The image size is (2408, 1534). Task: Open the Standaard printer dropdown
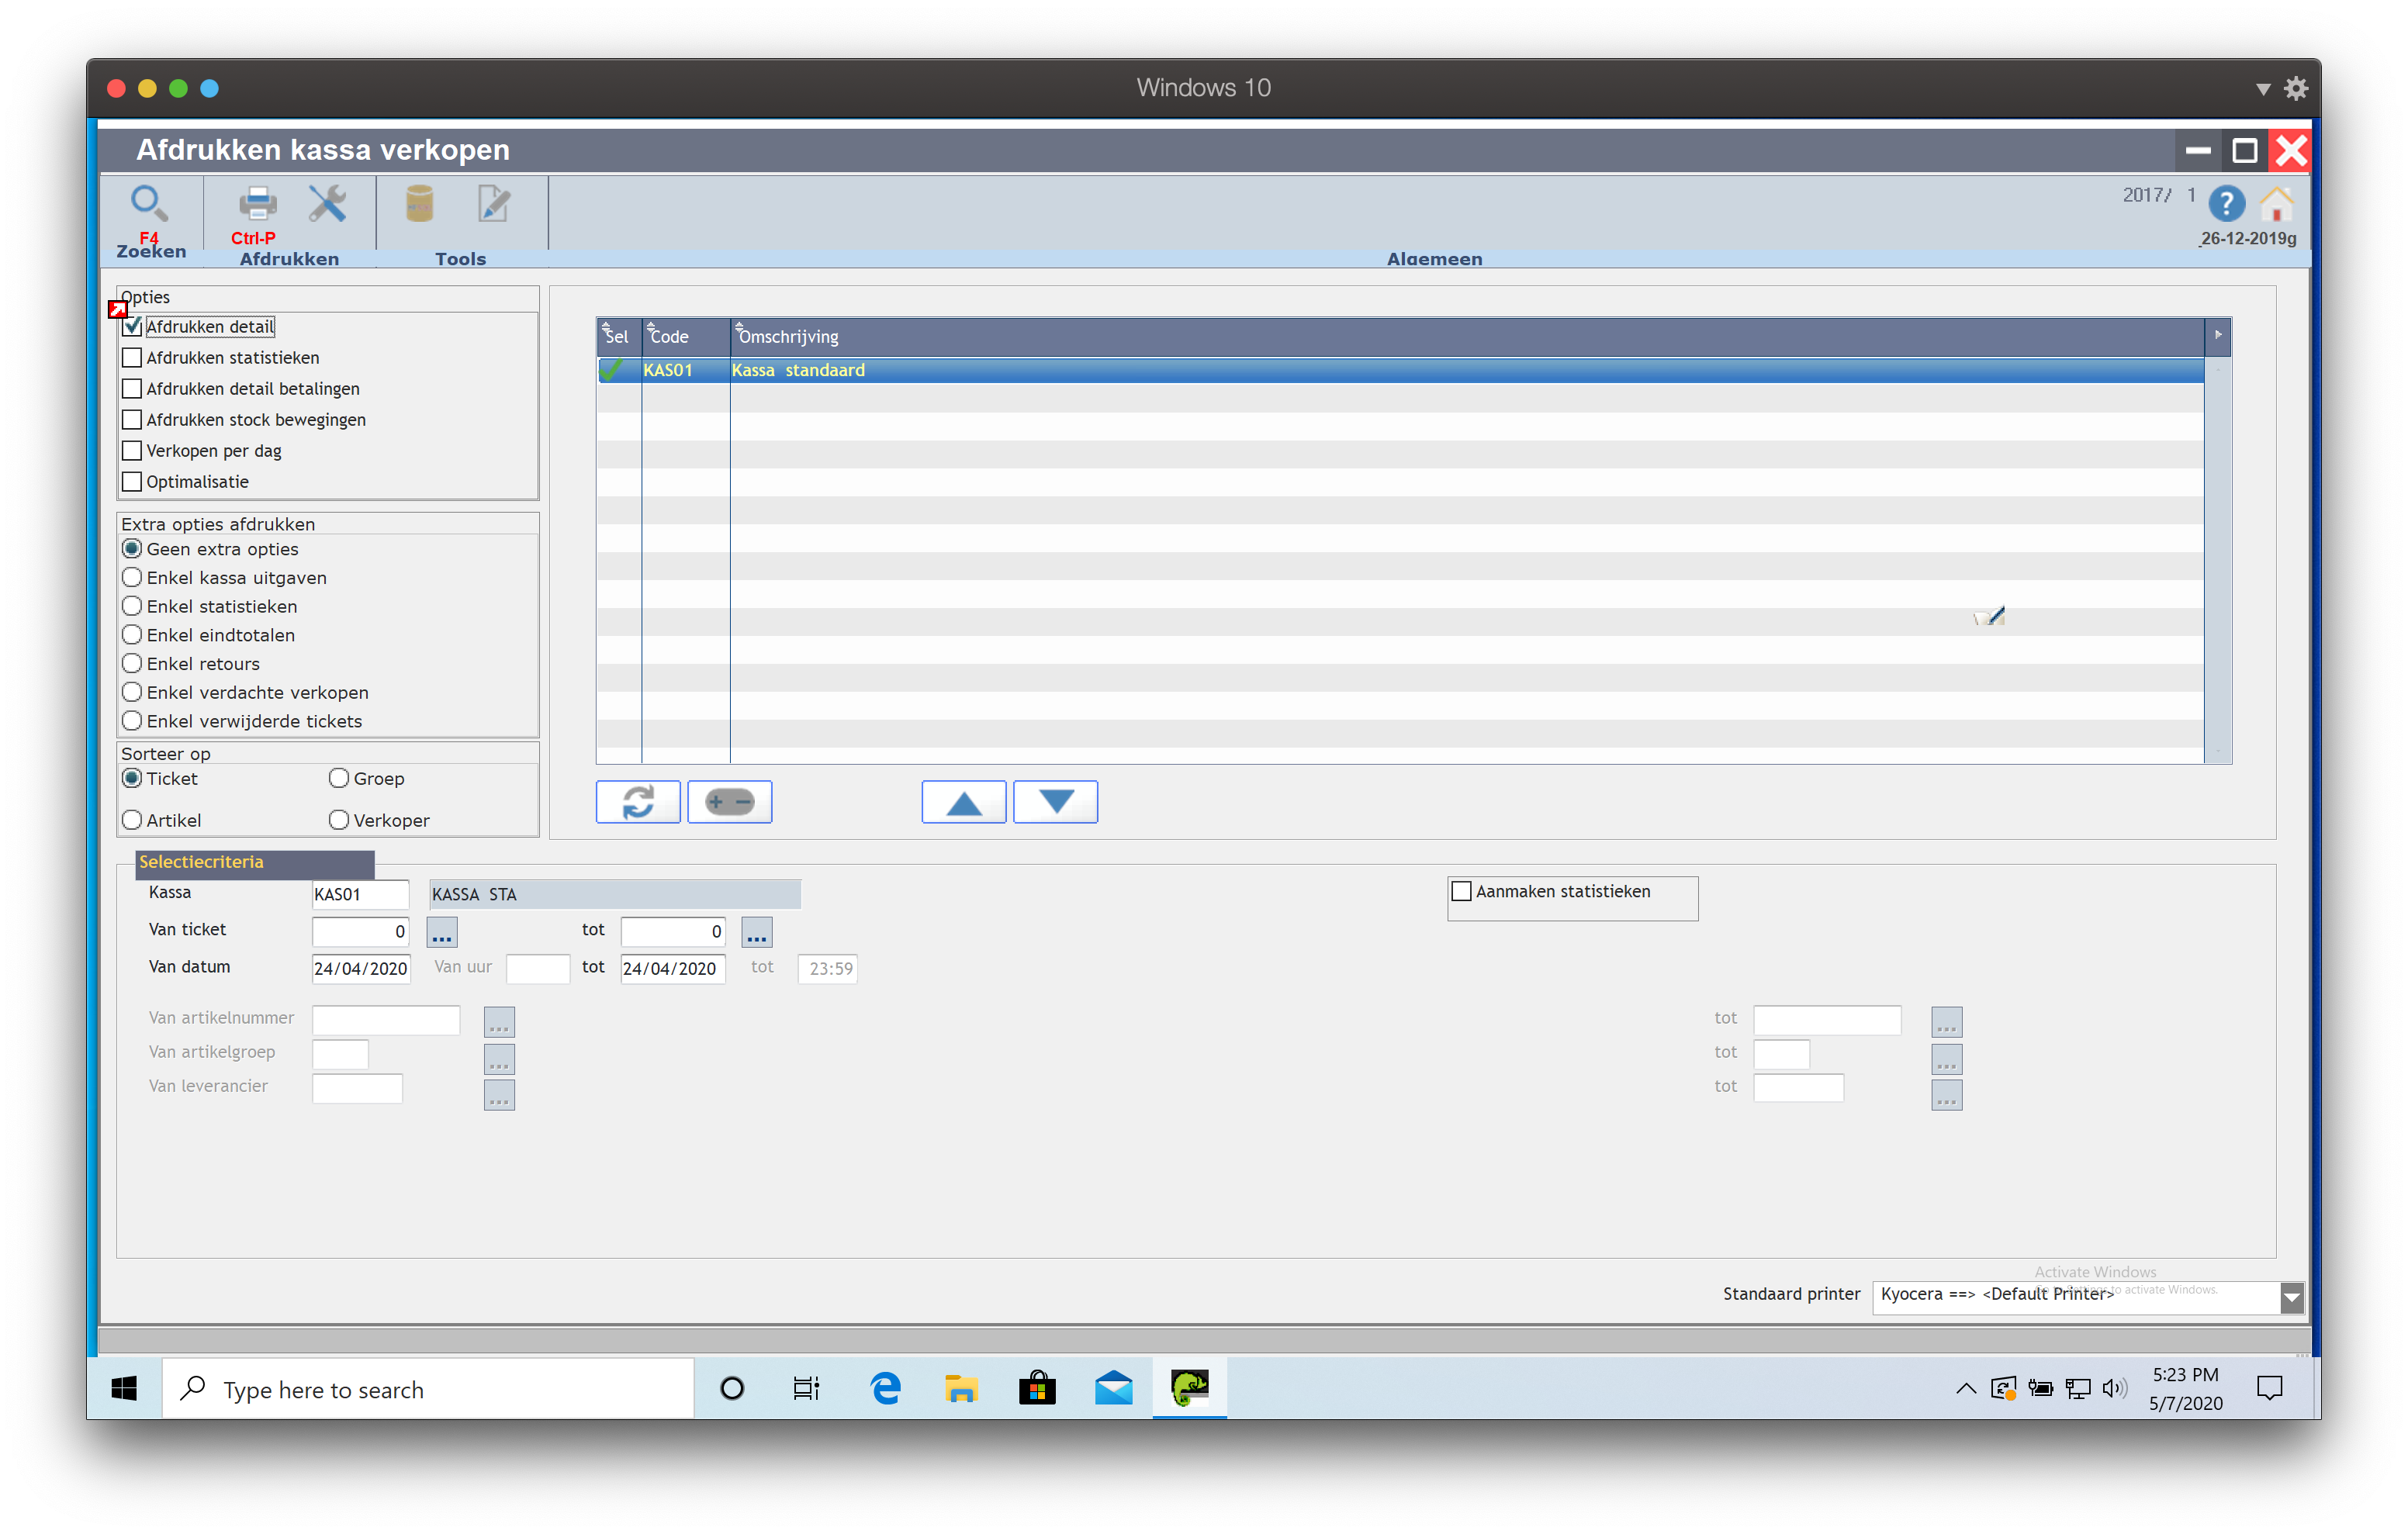2292,1298
